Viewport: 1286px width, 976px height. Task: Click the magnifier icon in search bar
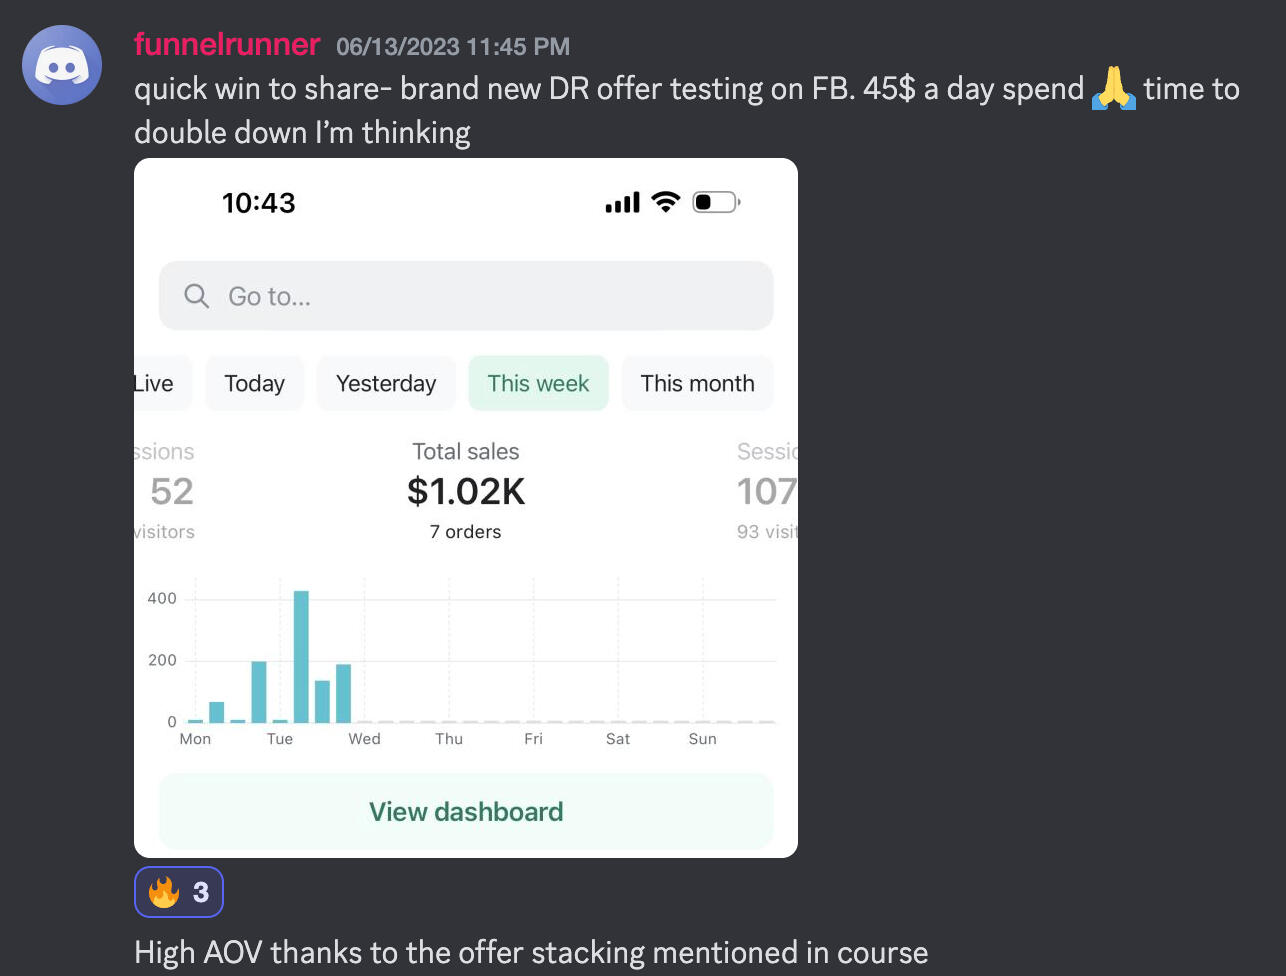tap(197, 296)
